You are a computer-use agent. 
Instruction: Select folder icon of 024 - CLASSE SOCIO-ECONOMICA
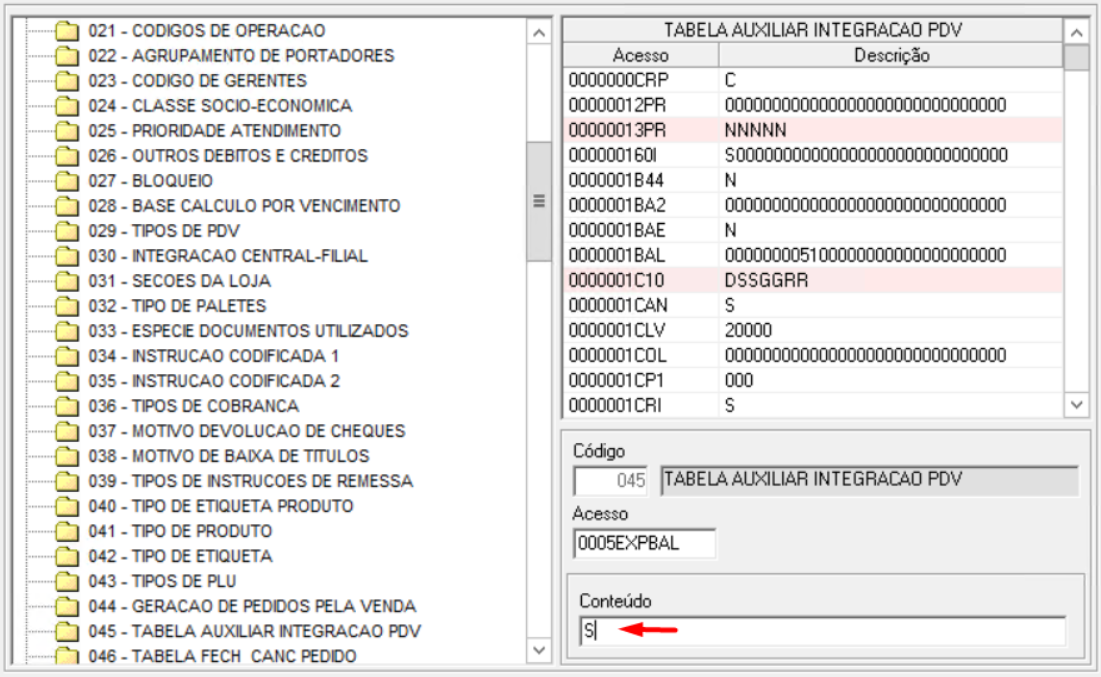(67, 106)
